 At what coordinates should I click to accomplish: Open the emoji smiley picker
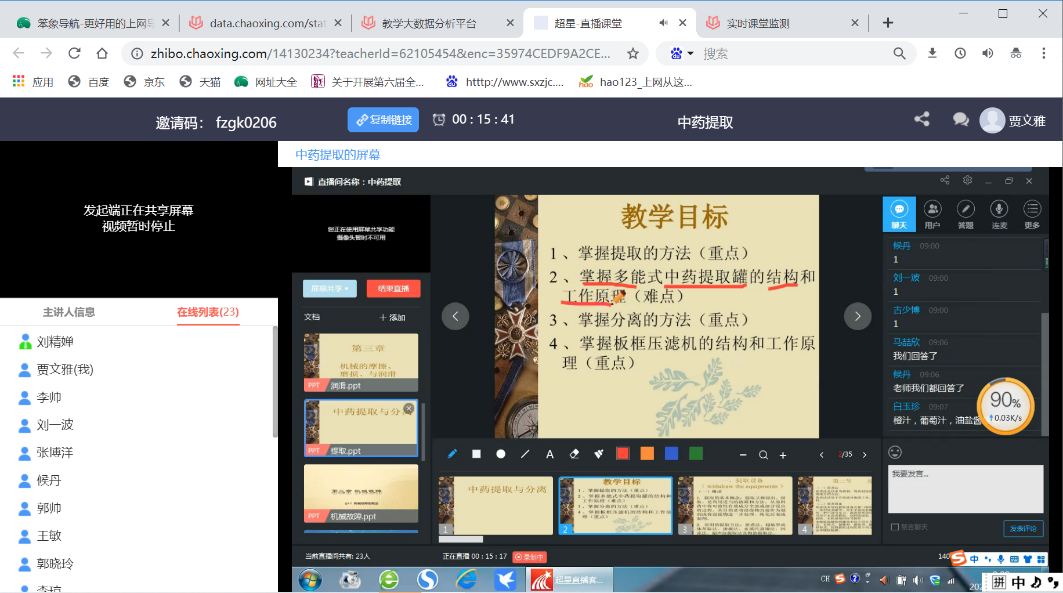[x=895, y=452]
